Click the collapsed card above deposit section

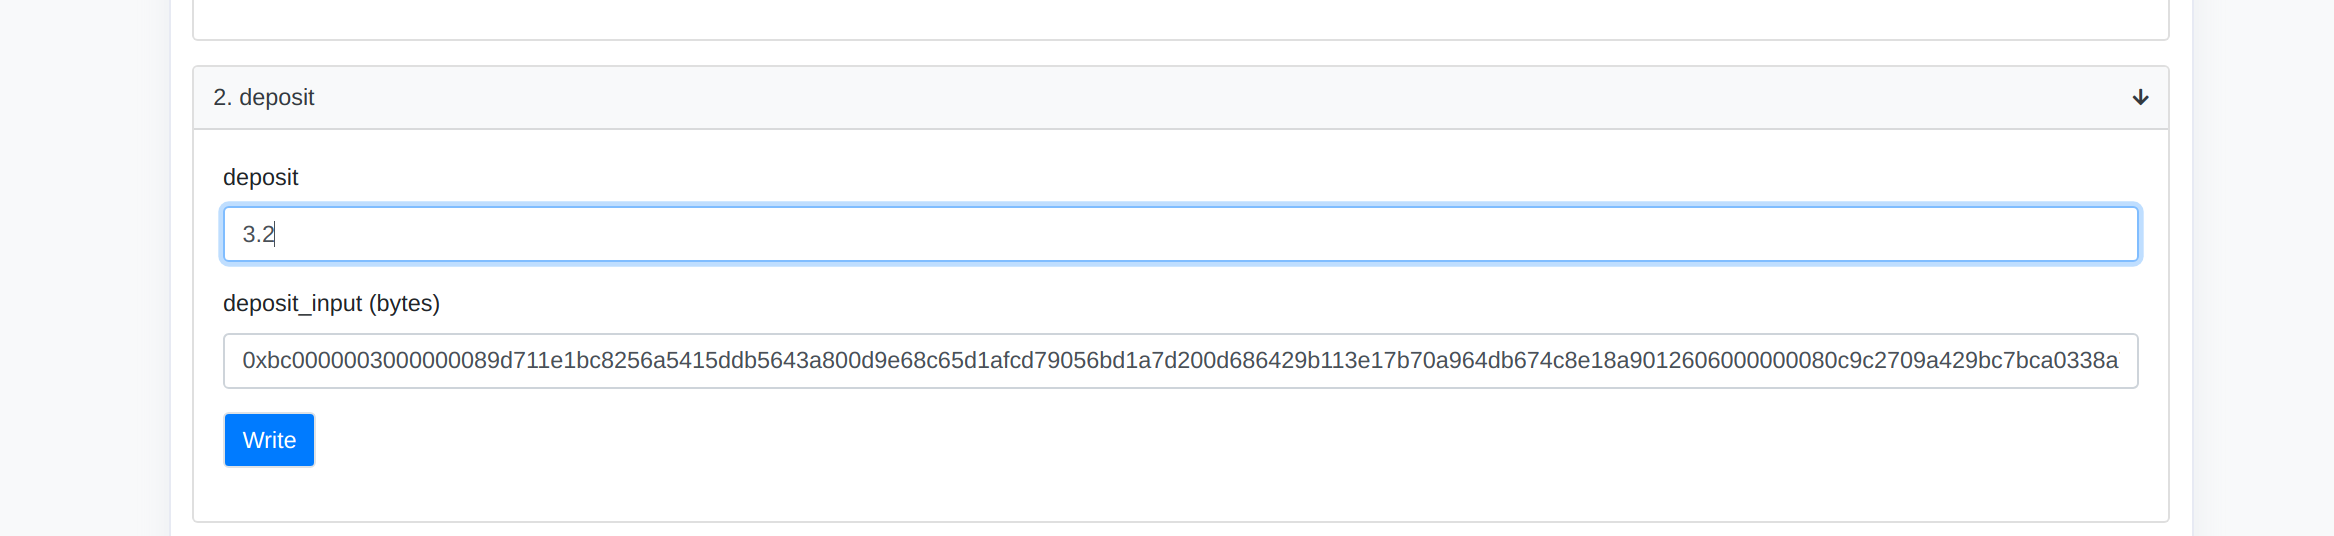[1180, 18]
